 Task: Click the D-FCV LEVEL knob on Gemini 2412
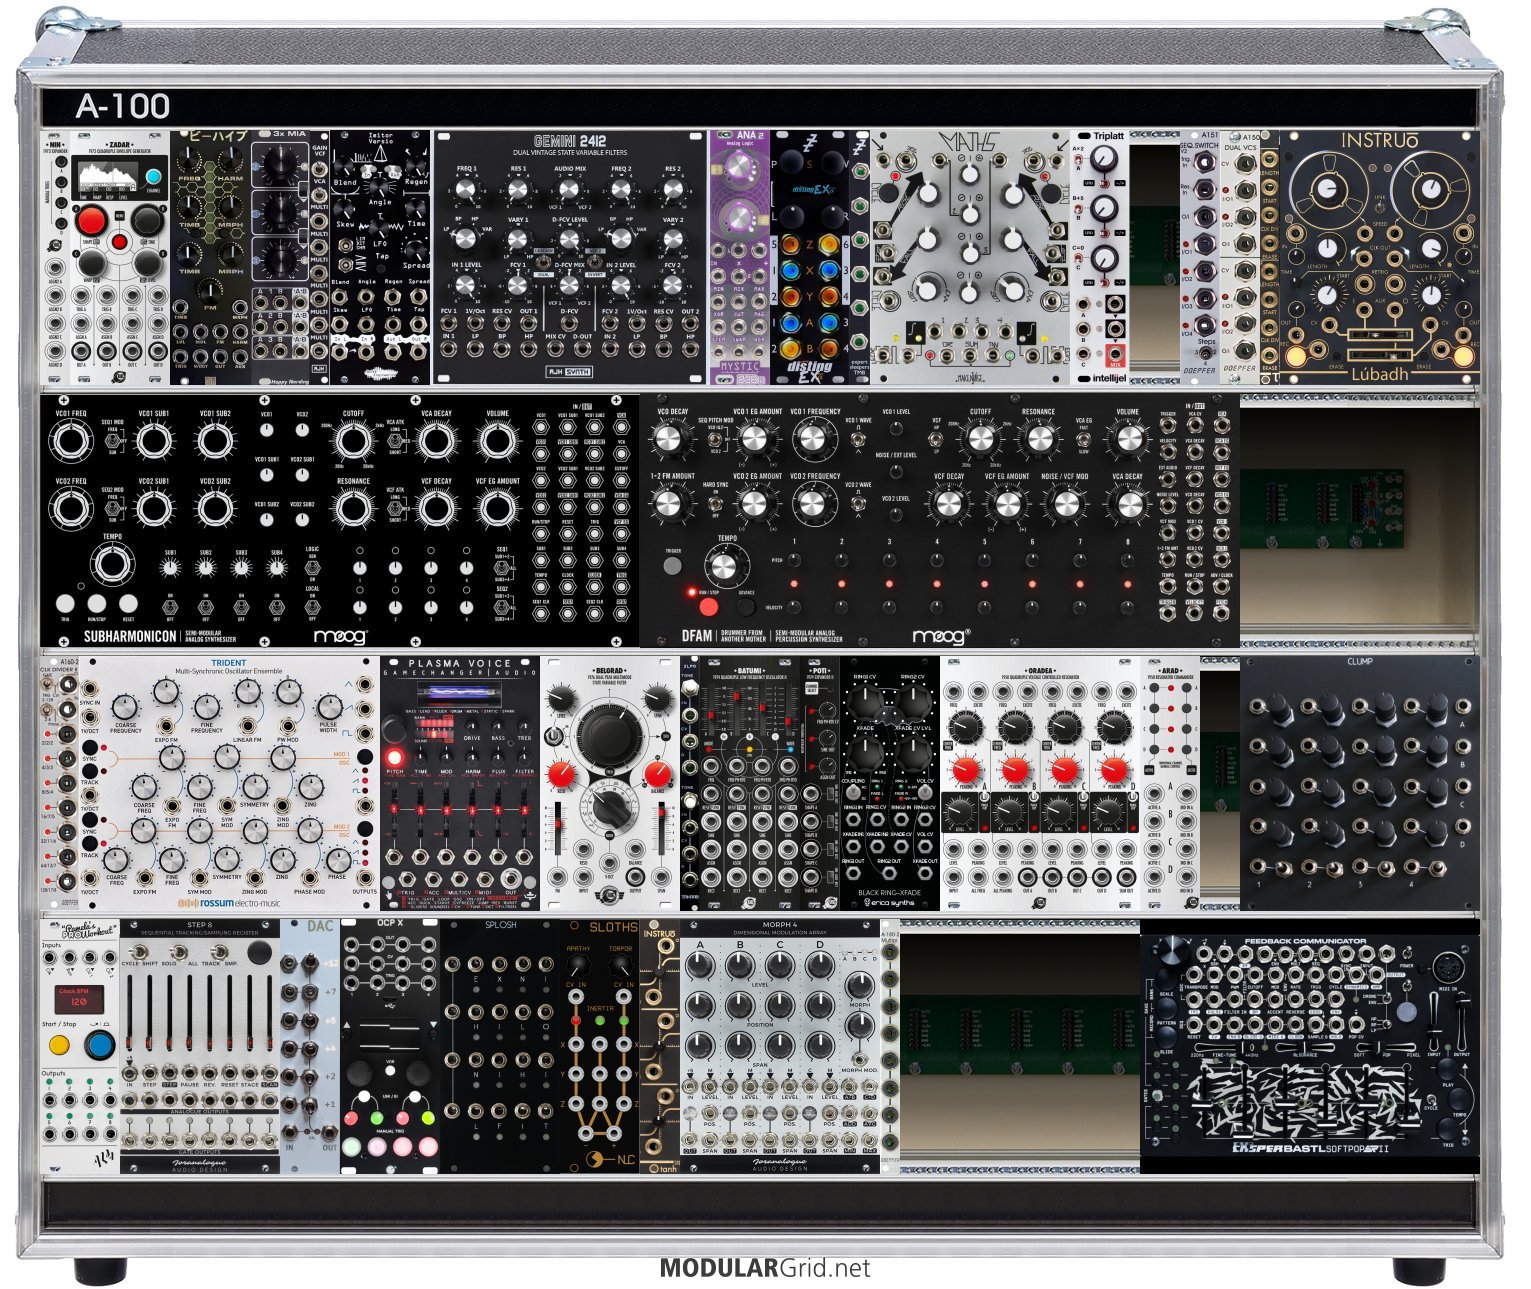[569, 239]
